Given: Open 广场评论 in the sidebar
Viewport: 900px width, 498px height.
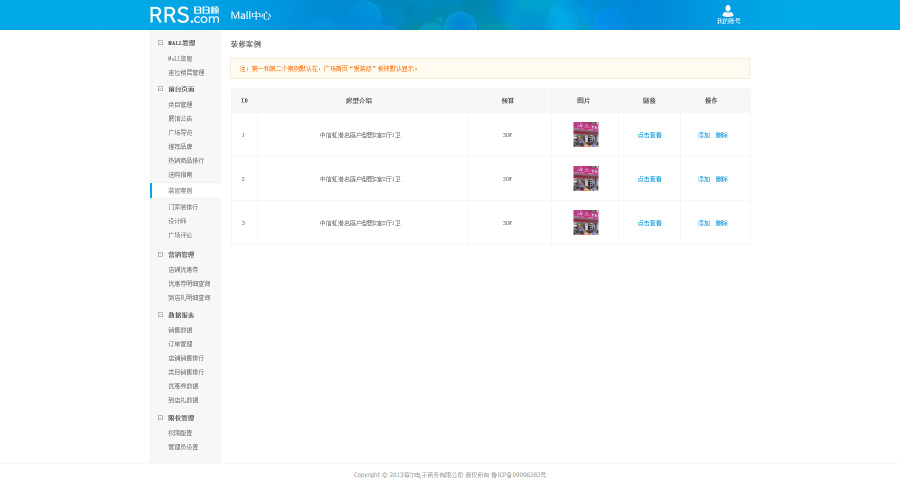Looking at the screenshot, I should [180, 235].
